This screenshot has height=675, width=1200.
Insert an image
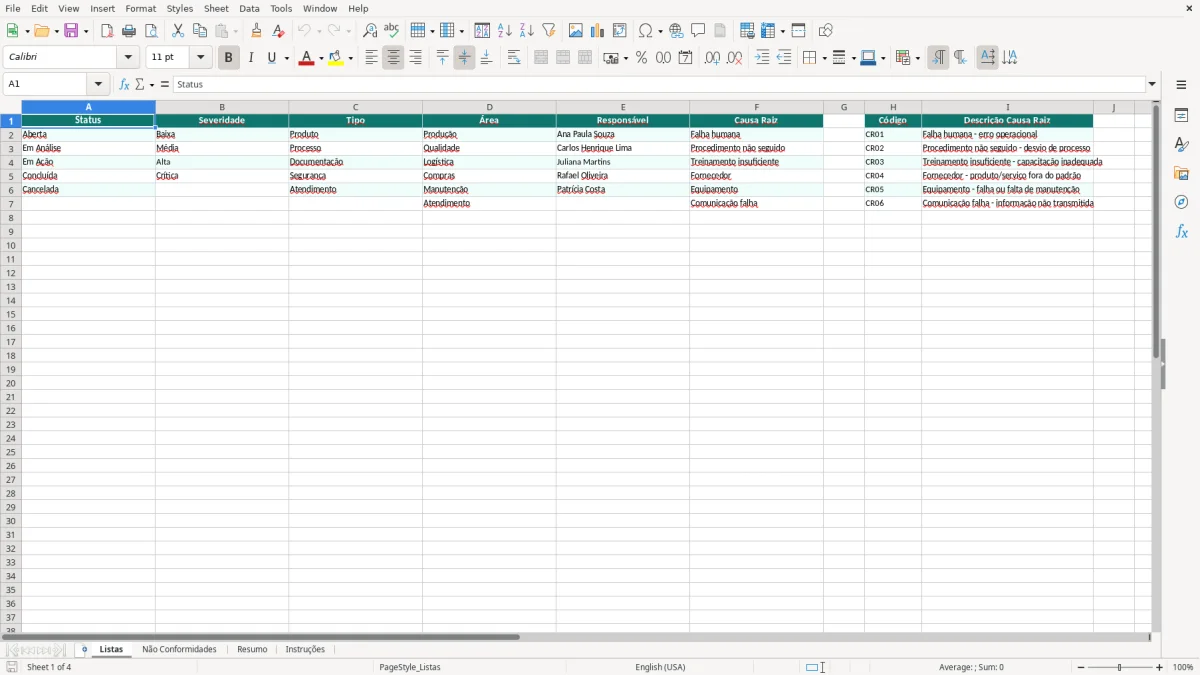tap(576, 31)
